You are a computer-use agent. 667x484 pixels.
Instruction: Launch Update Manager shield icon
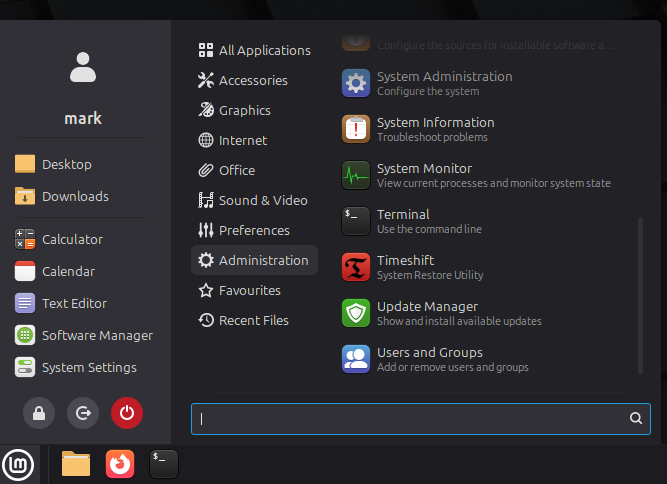[356, 313]
